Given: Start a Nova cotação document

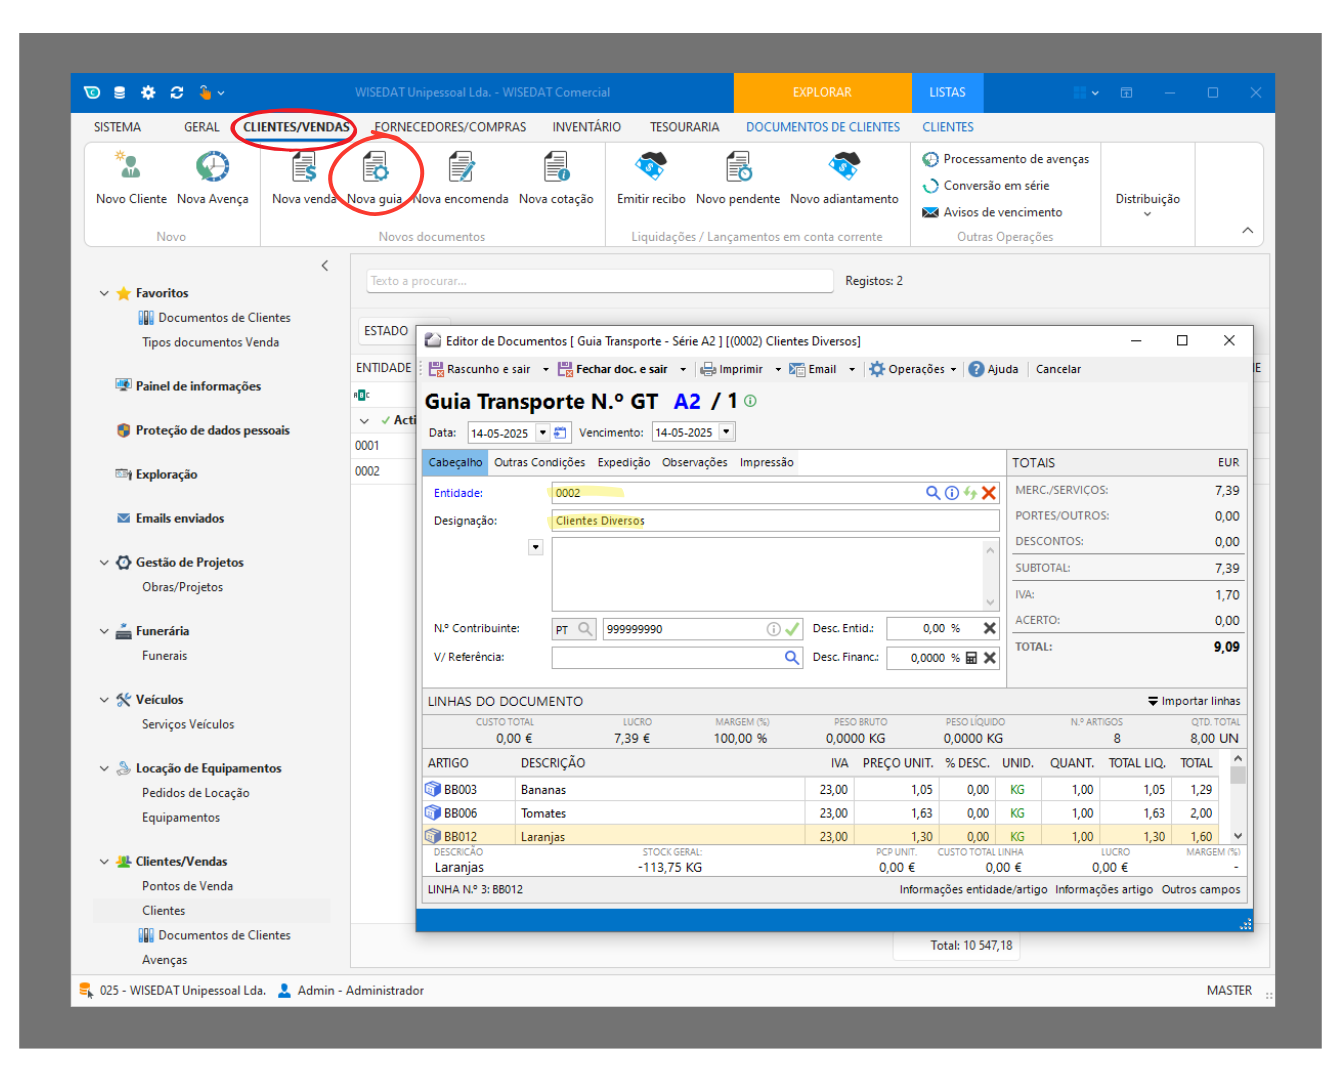Looking at the screenshot, I should pyautogui.click(x=556, y=168).
